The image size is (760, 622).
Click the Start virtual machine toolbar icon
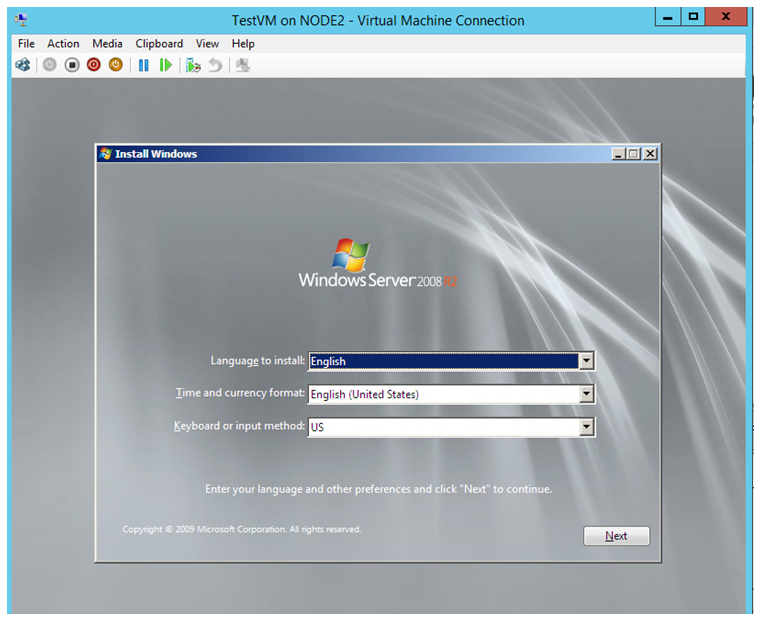pos(49,65)
